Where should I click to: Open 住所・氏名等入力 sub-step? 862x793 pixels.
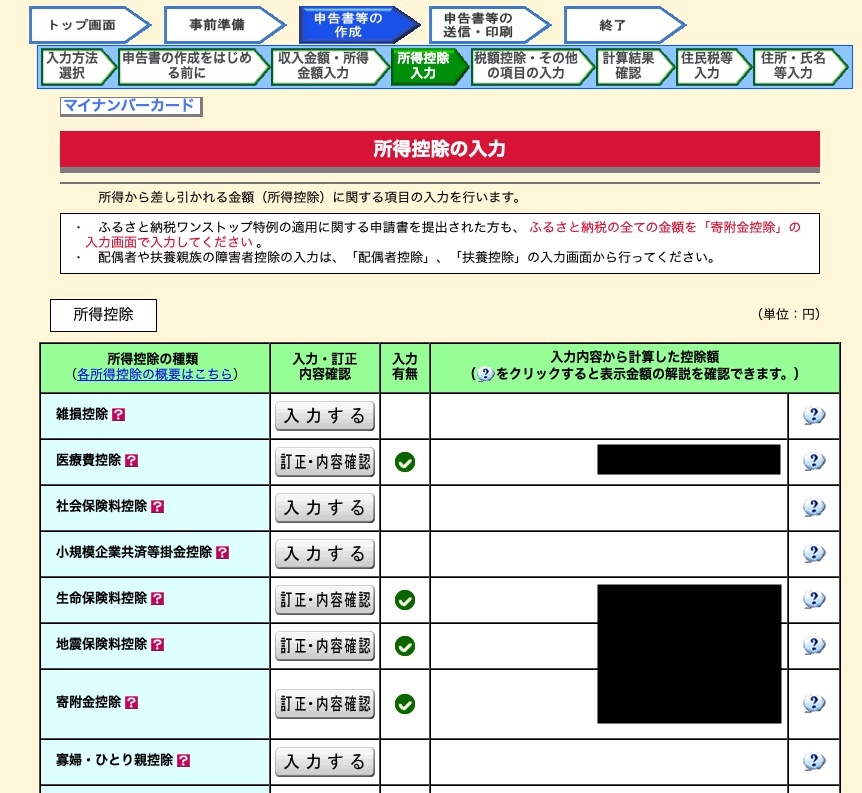point(800,66)
